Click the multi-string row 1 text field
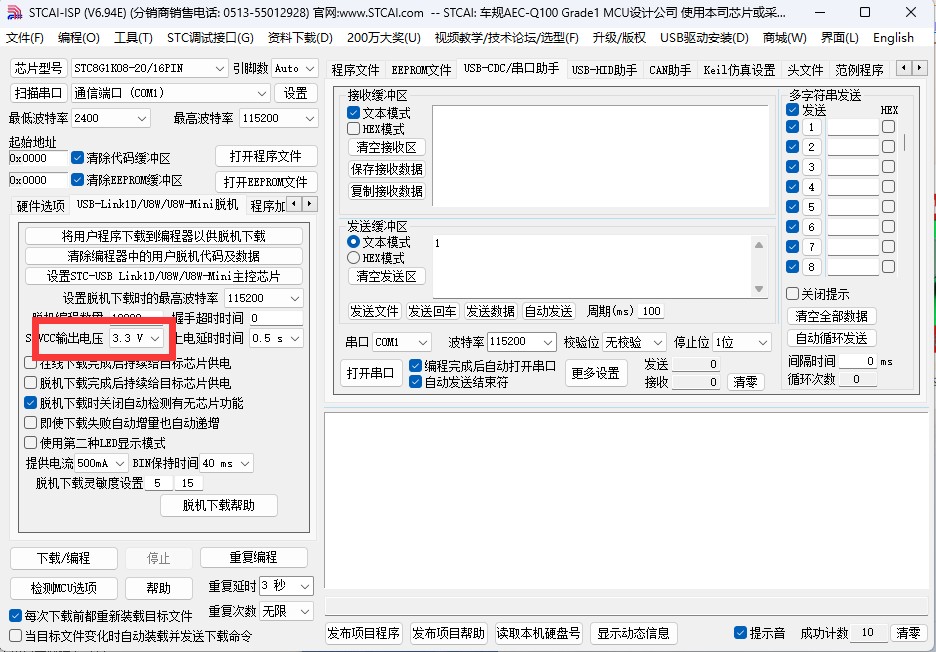936x652 pixels. 853,127
